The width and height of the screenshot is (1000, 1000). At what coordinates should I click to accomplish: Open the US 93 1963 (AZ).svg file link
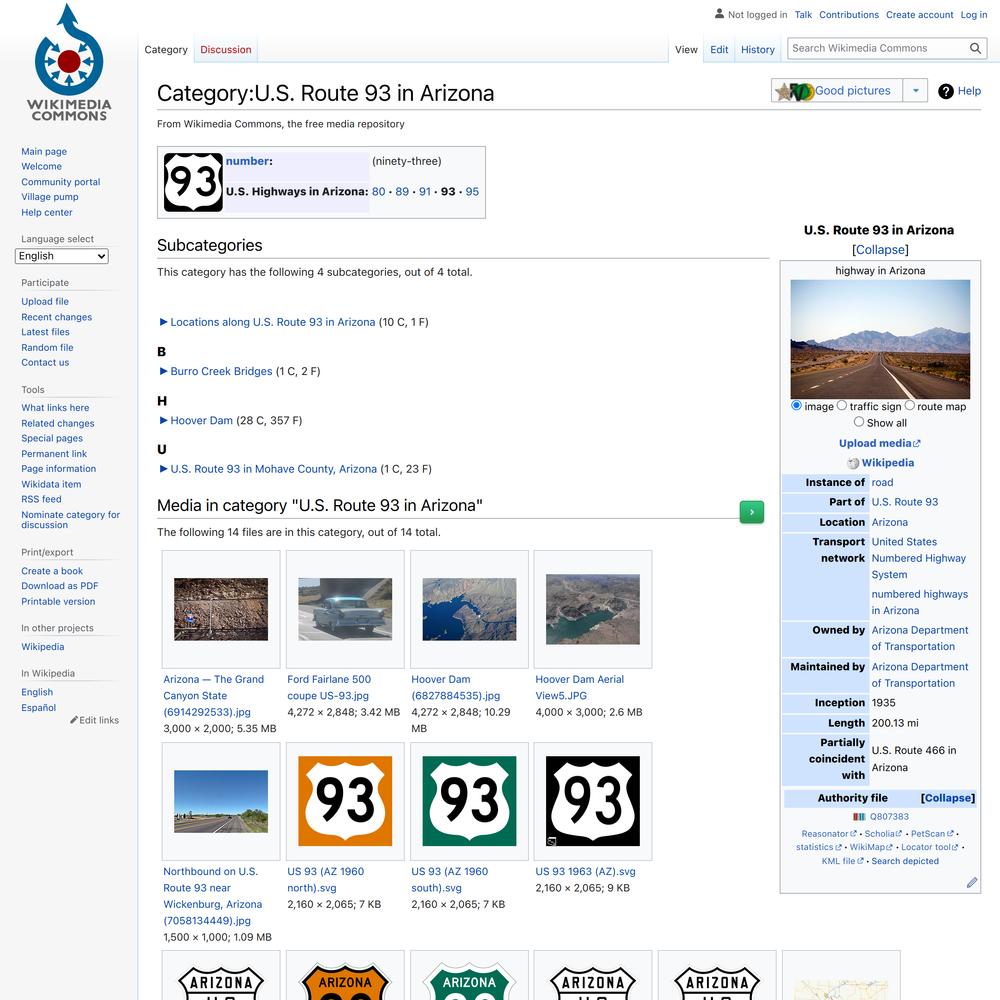coord(585,871)
